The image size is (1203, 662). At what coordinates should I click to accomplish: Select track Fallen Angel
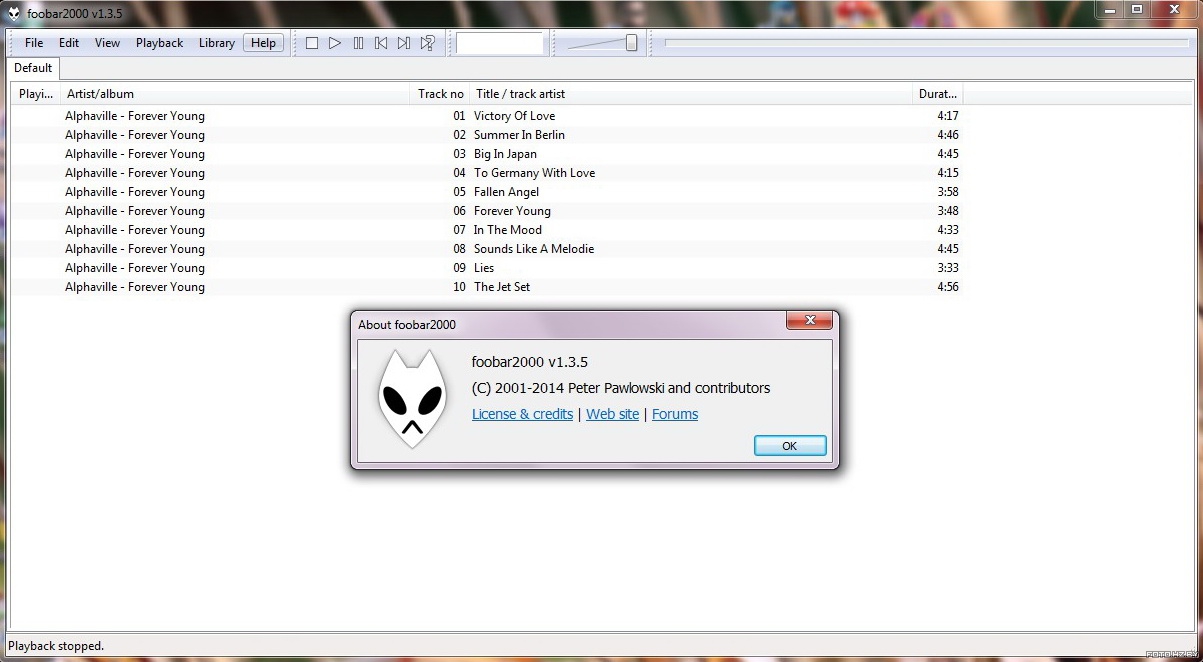point(506,192)
